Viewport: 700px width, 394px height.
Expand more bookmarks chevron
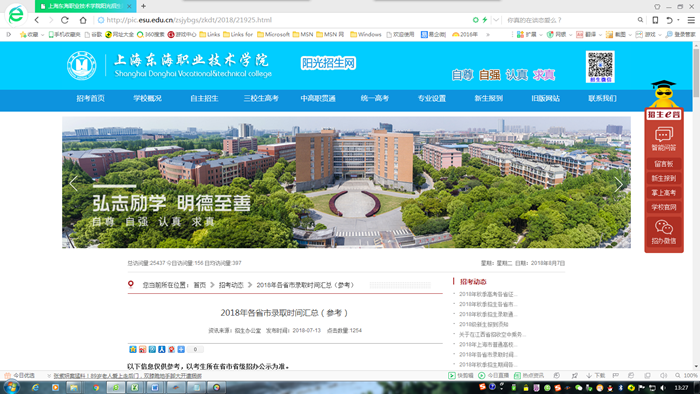click(x=488, y=34)
